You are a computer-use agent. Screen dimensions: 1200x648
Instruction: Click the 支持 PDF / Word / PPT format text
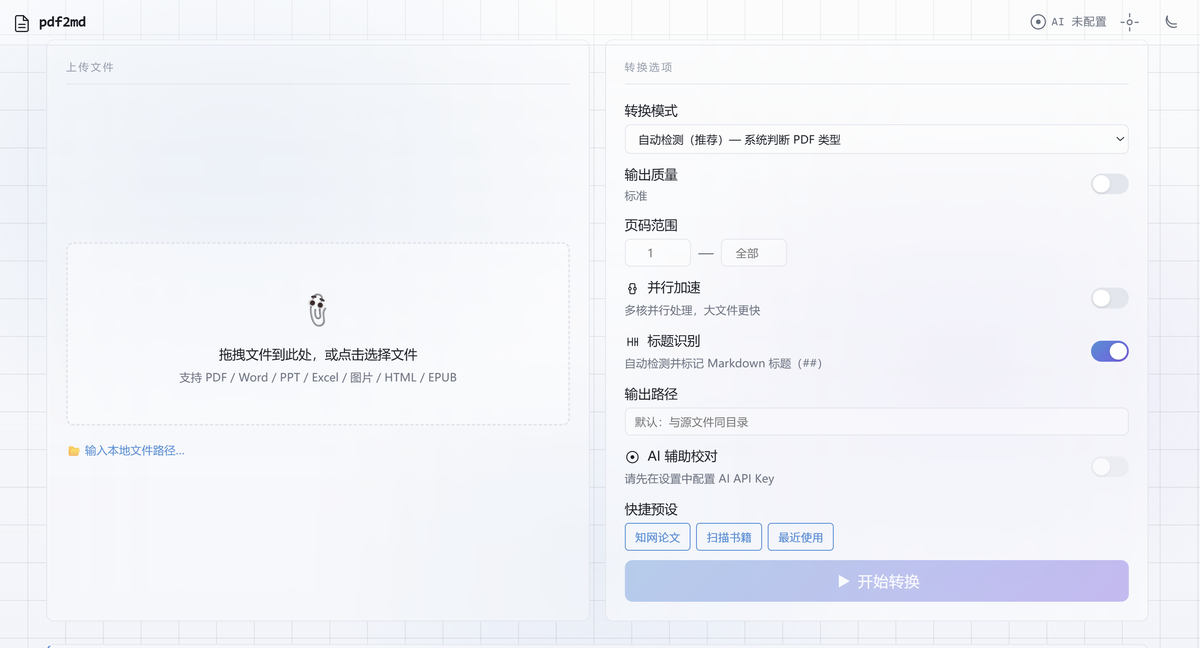tap(318, 377)
